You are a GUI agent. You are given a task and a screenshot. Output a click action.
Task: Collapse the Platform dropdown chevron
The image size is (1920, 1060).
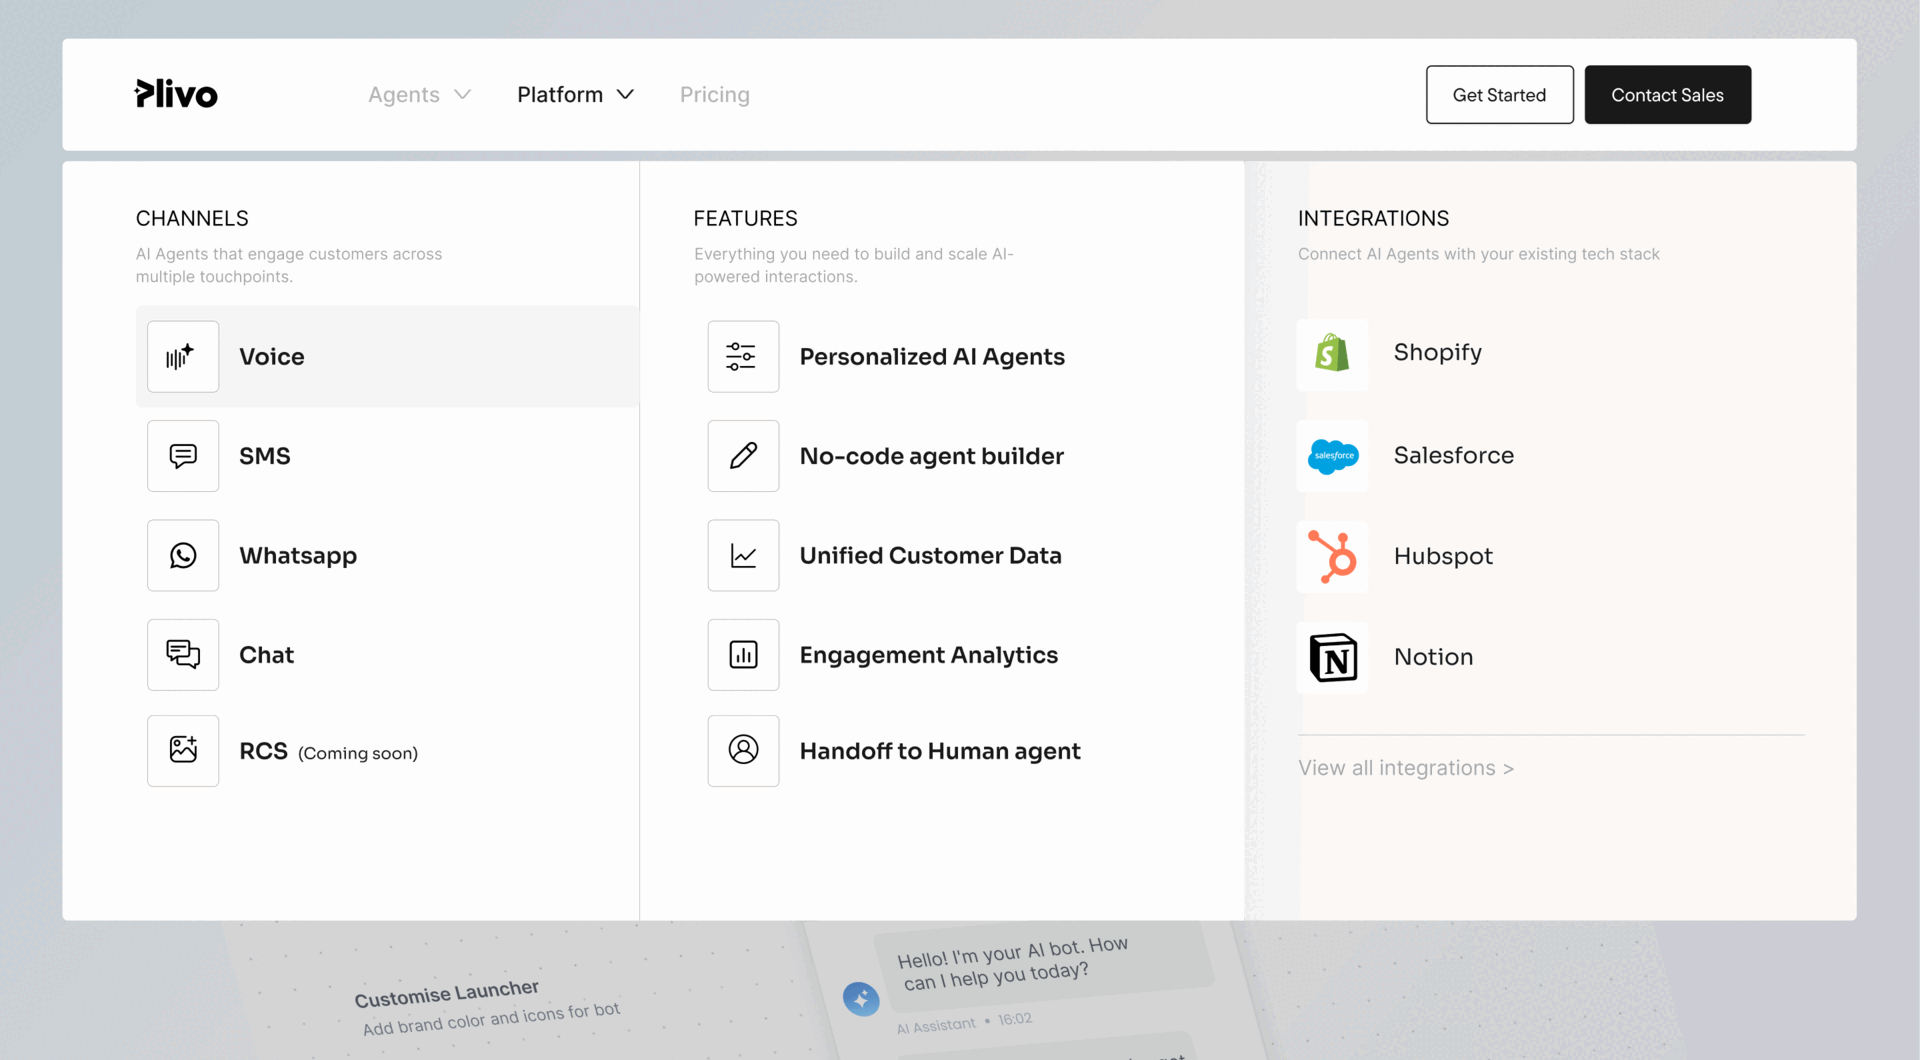(x=625, y=95)
